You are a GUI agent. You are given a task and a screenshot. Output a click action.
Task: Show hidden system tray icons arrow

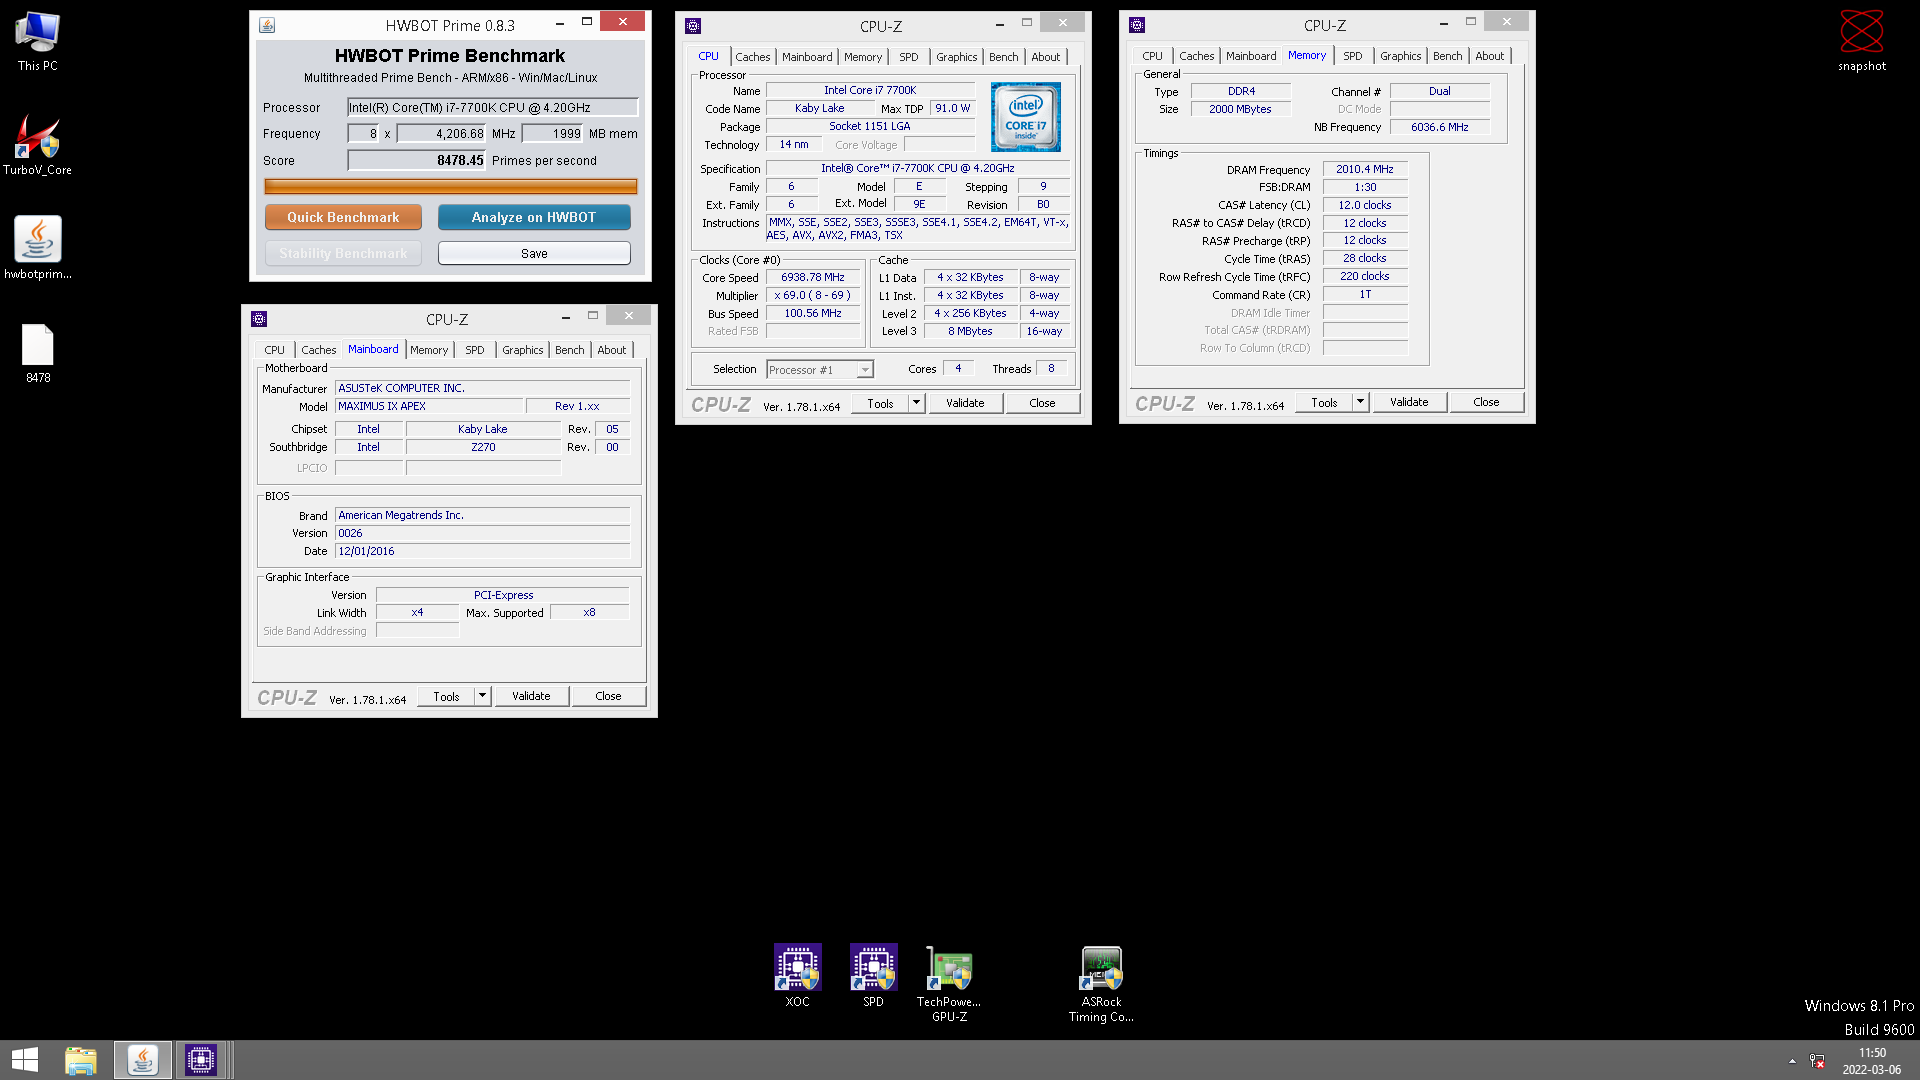coord(1792,1061)
